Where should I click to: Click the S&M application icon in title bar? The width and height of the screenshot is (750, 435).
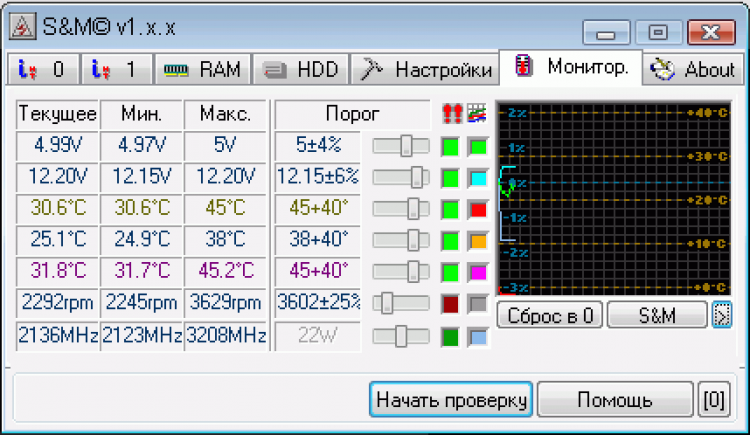coord(22,27)
